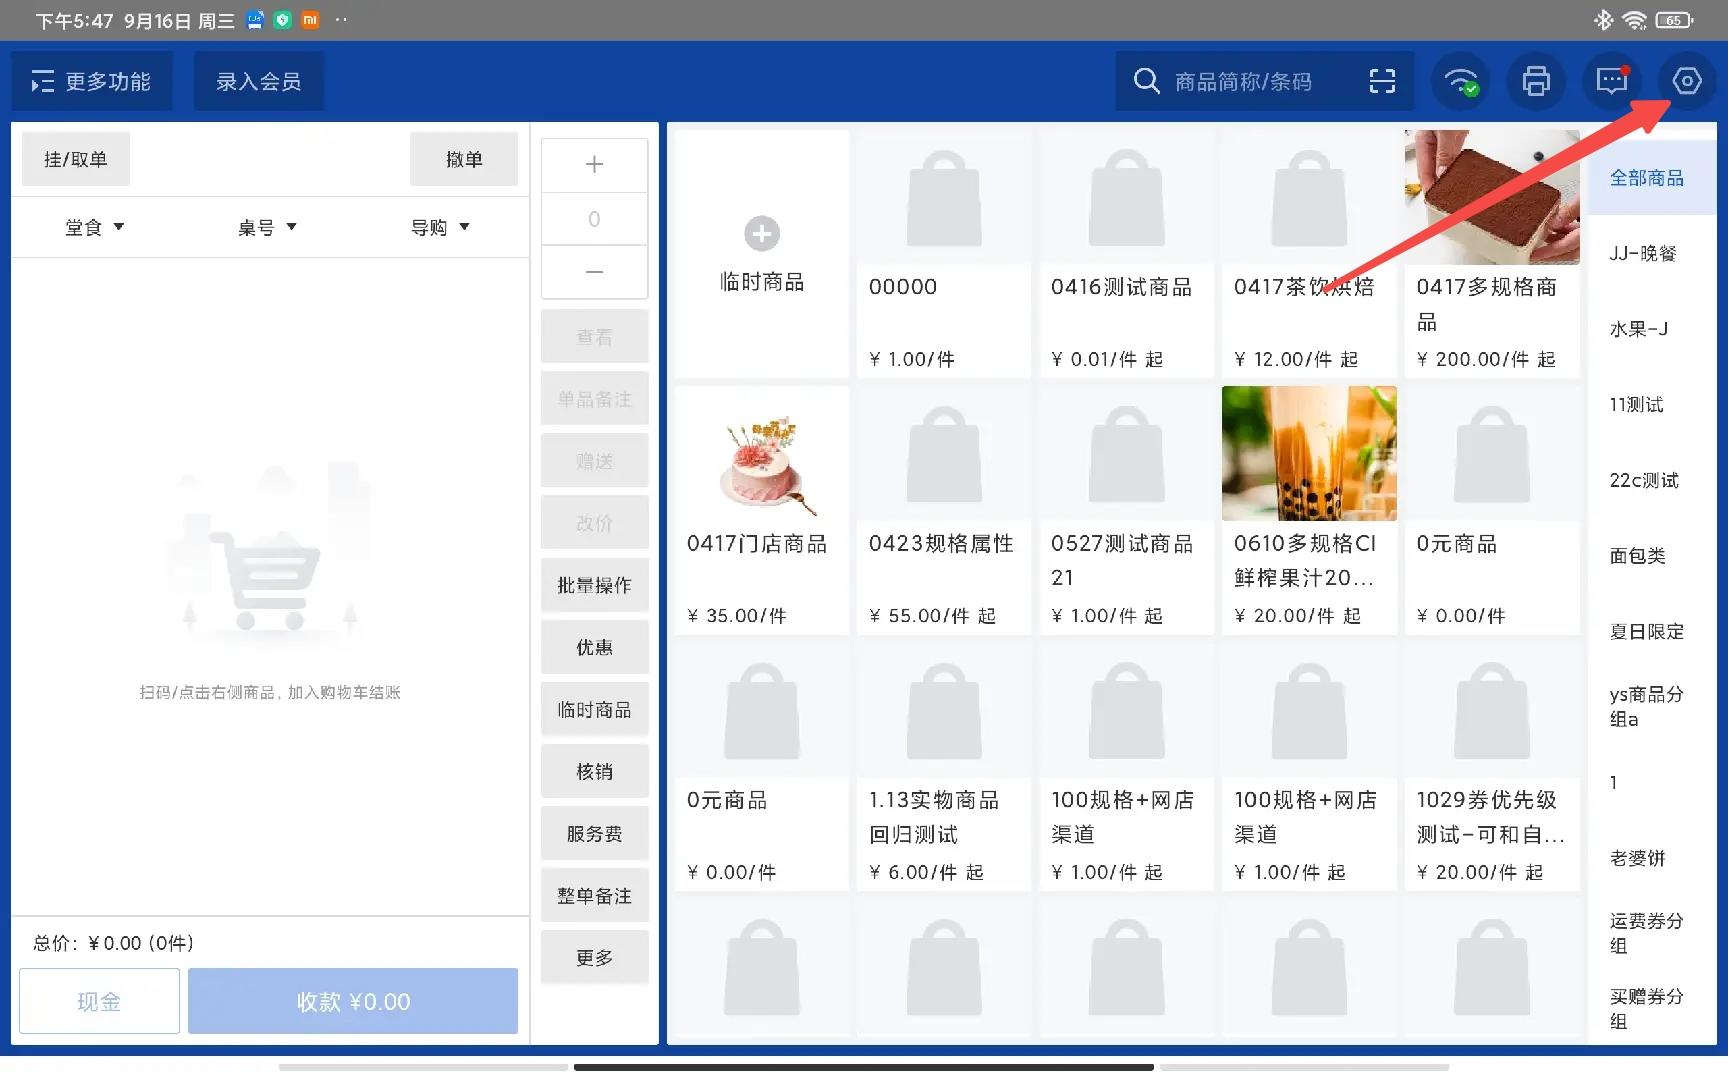Click the 现金 payment button
This screenshot has height=1080, width=1728.
click(99, 1001)
